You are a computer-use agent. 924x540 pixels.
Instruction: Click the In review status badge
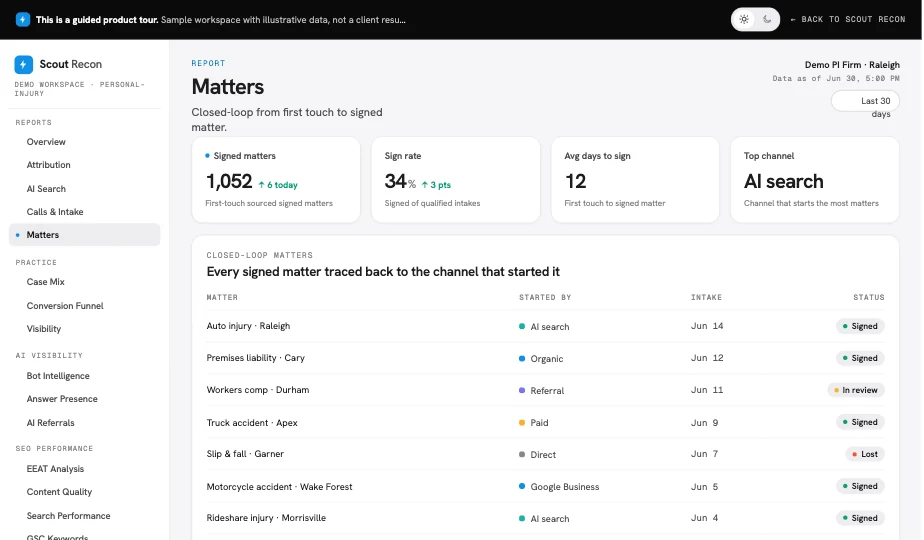856,390
